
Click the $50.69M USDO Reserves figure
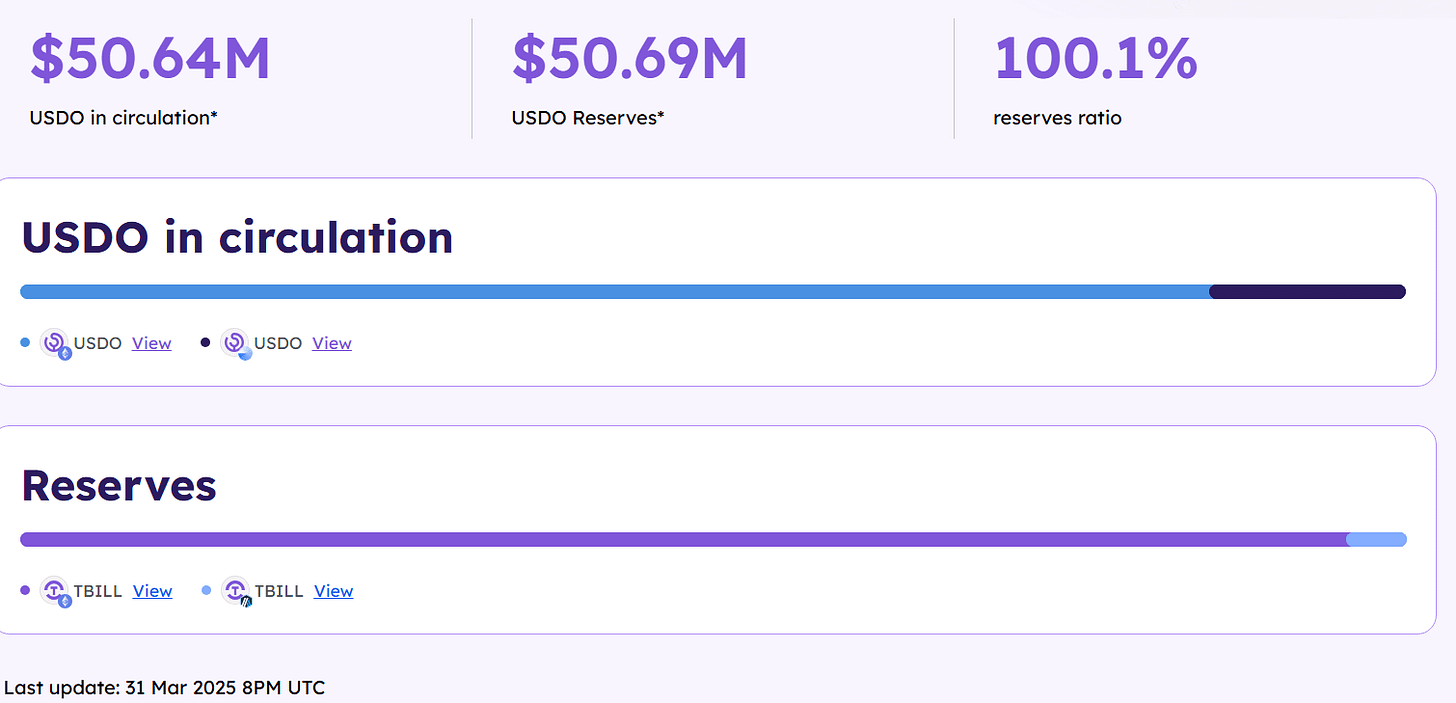point(630,58)
